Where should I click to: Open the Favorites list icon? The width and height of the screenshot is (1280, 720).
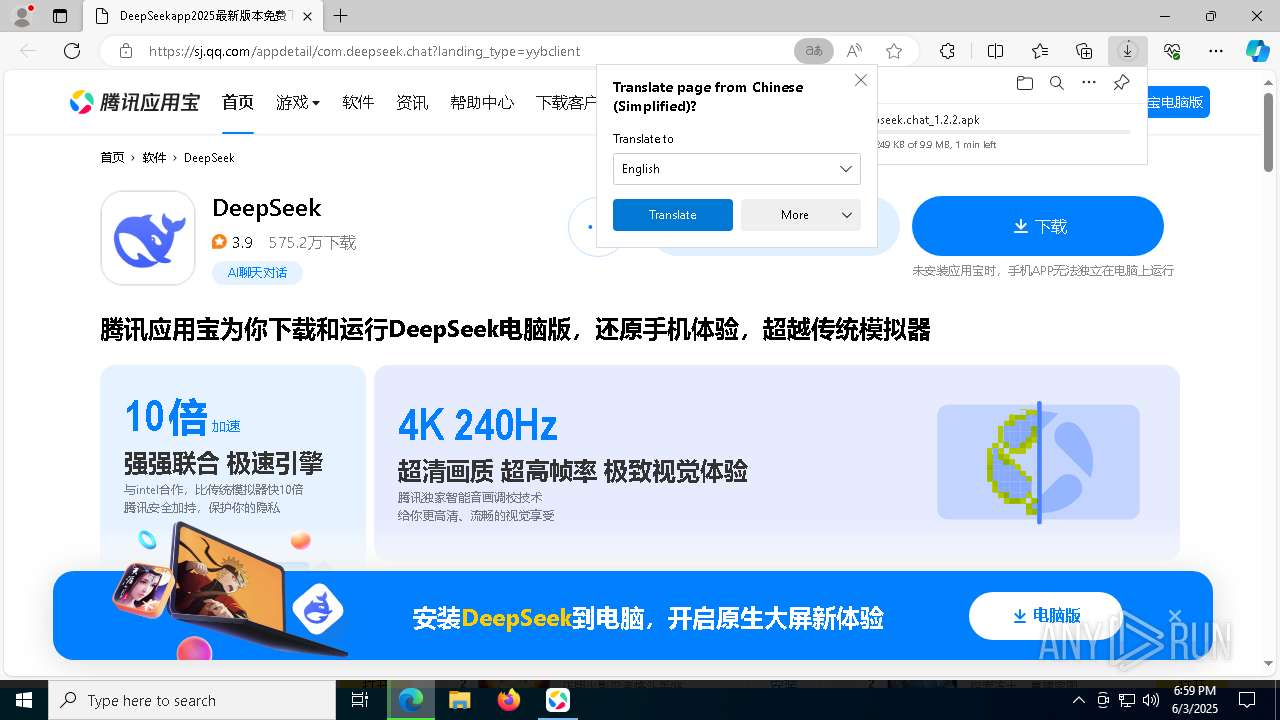coord(1040,51)
